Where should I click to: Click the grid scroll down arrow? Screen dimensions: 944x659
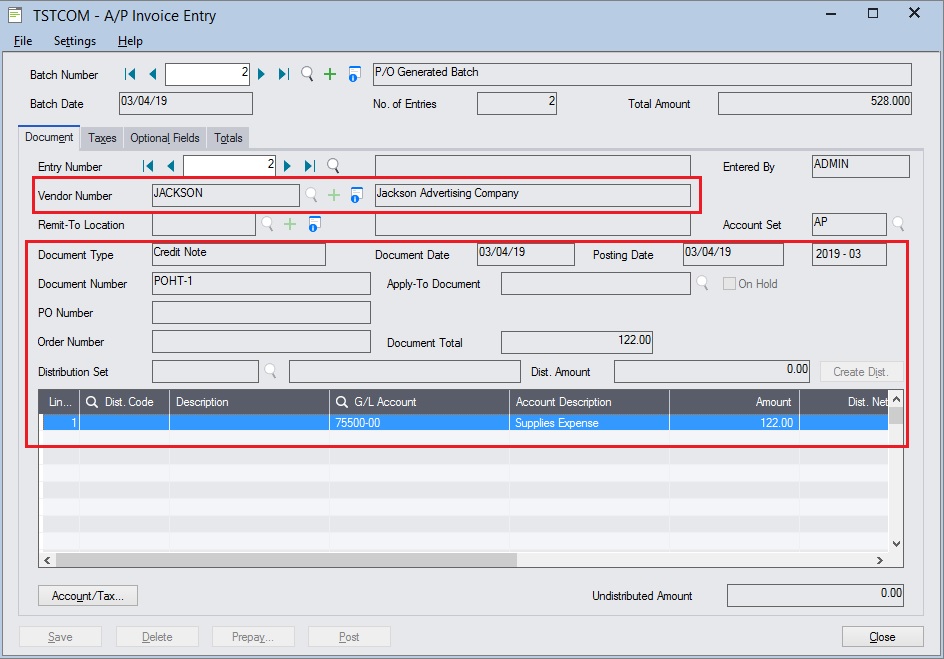[x=896, y=543]
